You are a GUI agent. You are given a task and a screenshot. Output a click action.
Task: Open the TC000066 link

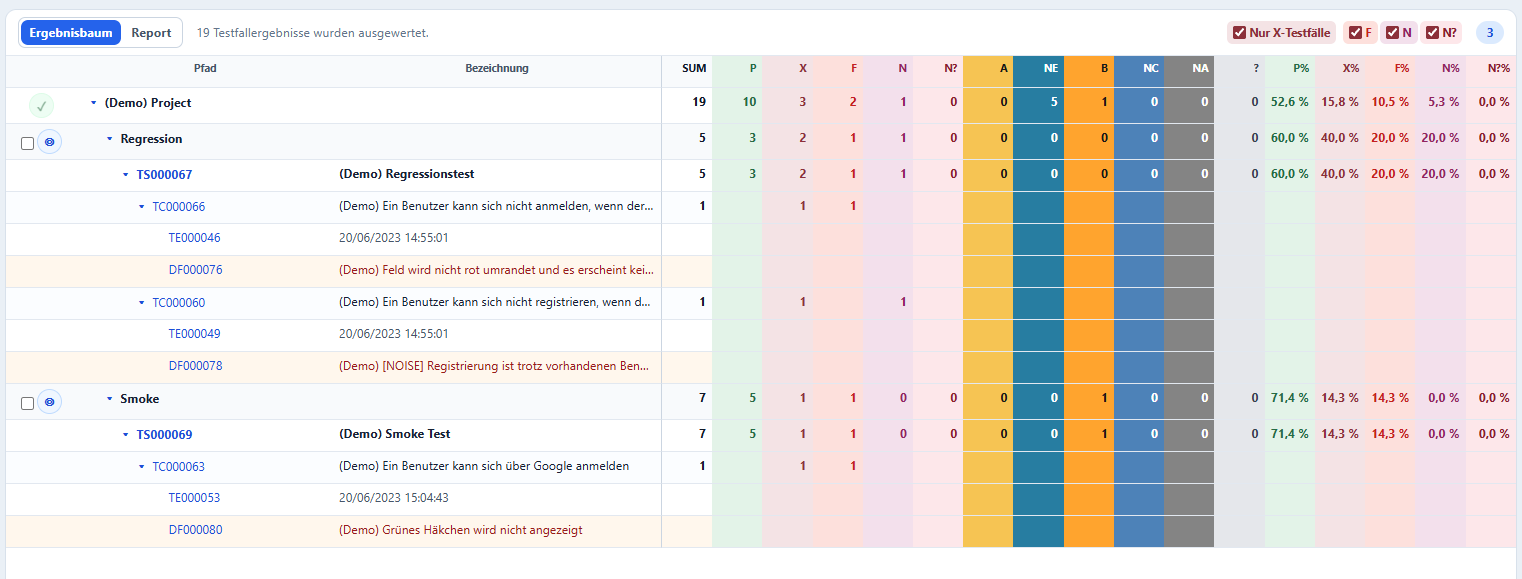point(179,207)
